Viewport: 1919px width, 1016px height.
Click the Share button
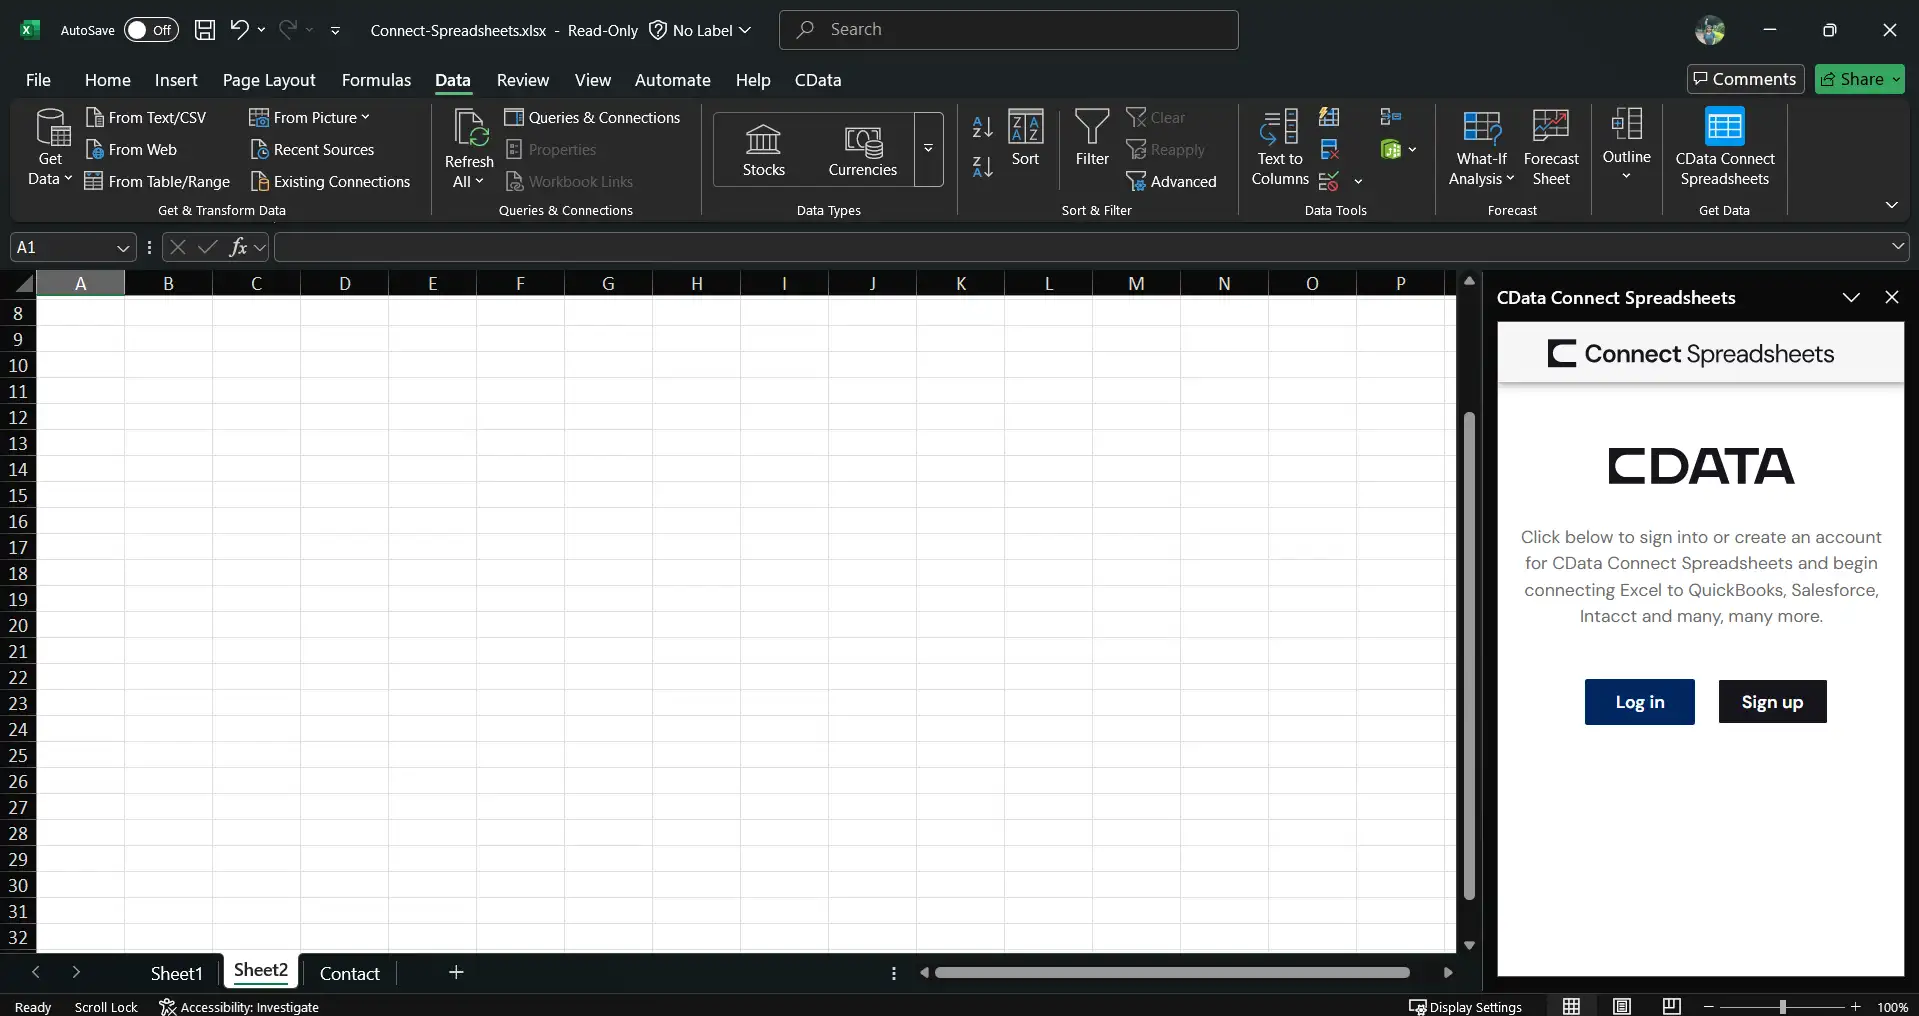[1859, 79]
